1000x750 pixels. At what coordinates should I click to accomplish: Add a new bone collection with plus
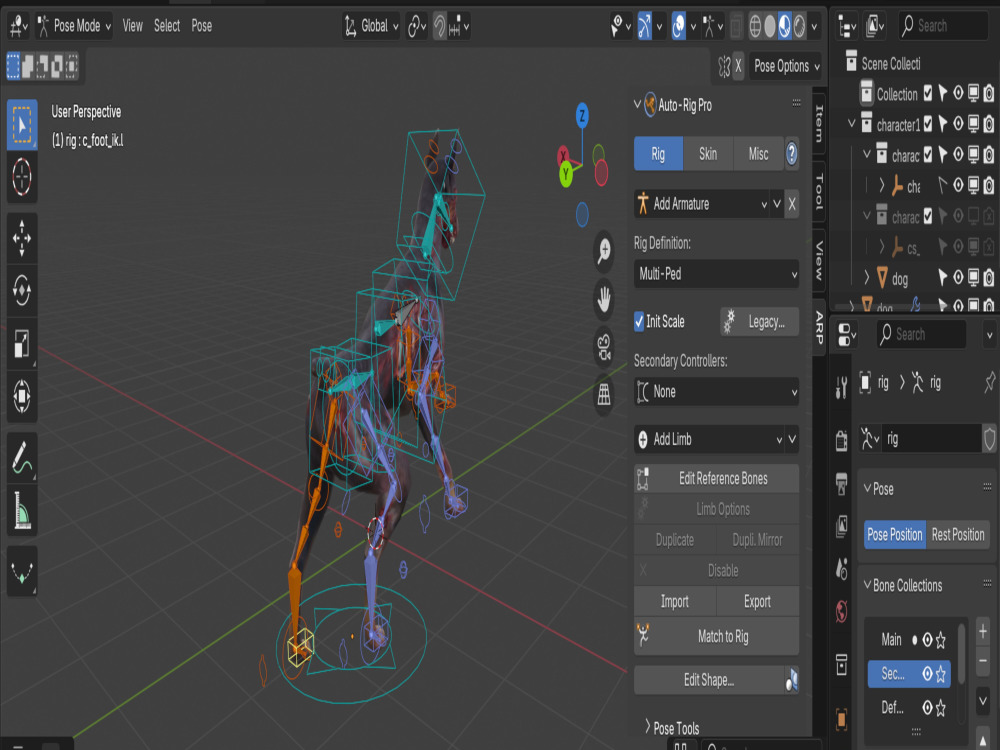(983, 631)
